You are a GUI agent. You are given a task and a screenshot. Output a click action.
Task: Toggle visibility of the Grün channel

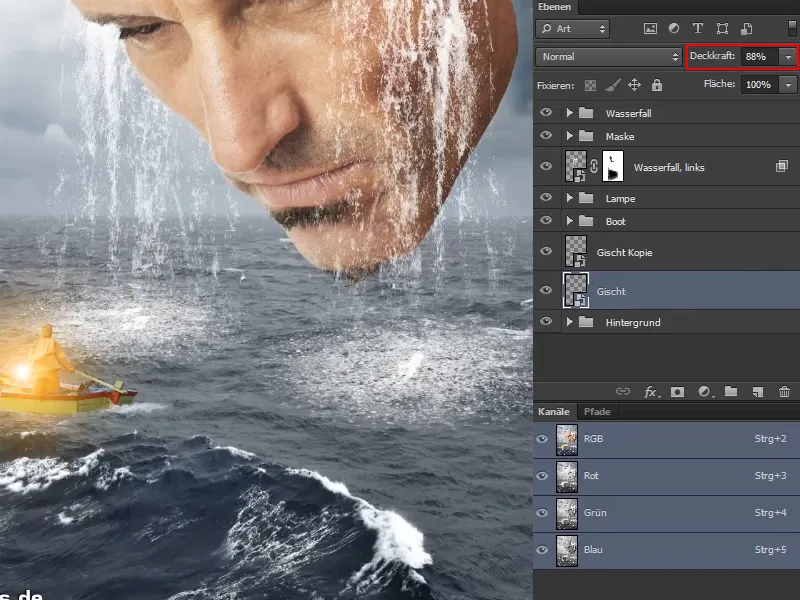click(542, 513)
